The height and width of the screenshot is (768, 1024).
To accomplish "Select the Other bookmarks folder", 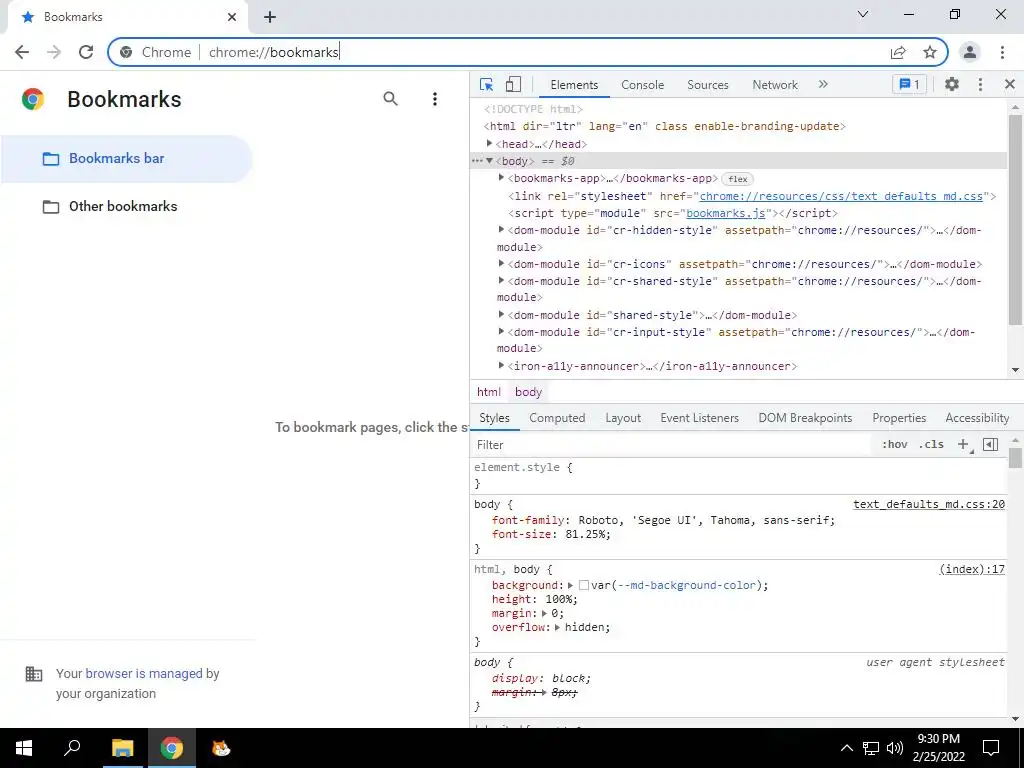I will (x=126, y=206).
